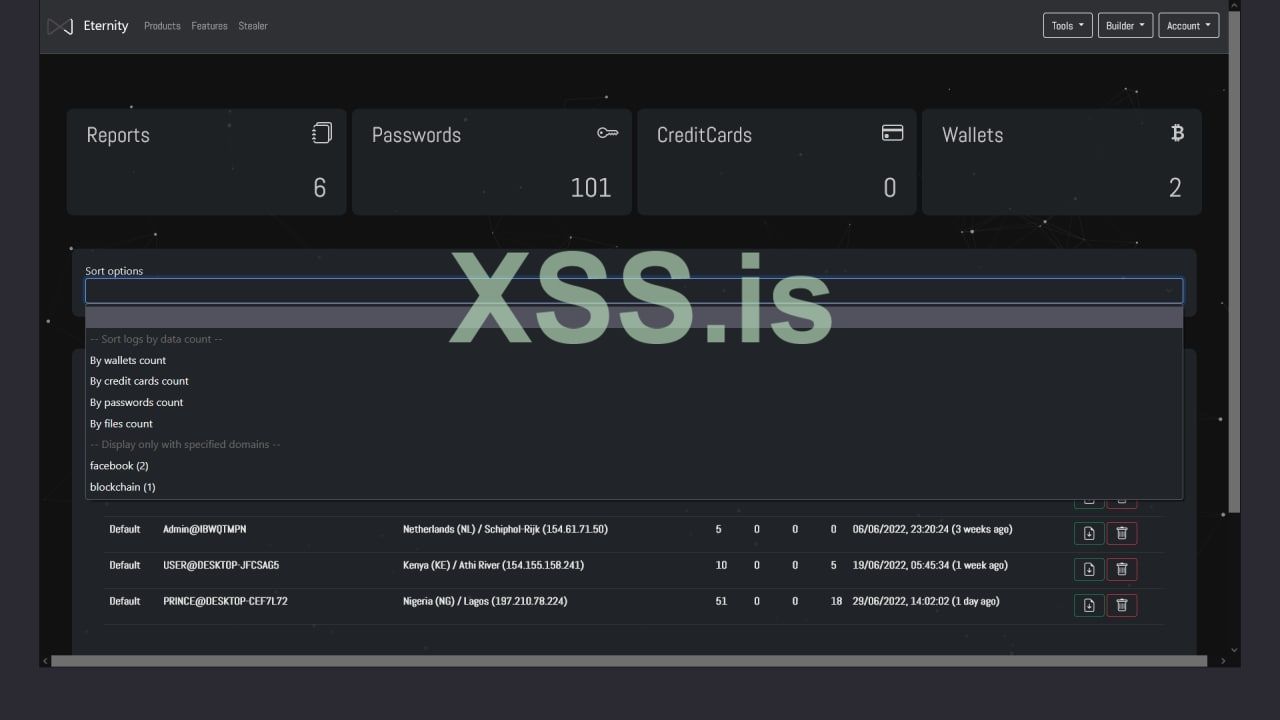
Task: Click Kenya (KE) / Athi River location
Action: 493,565
